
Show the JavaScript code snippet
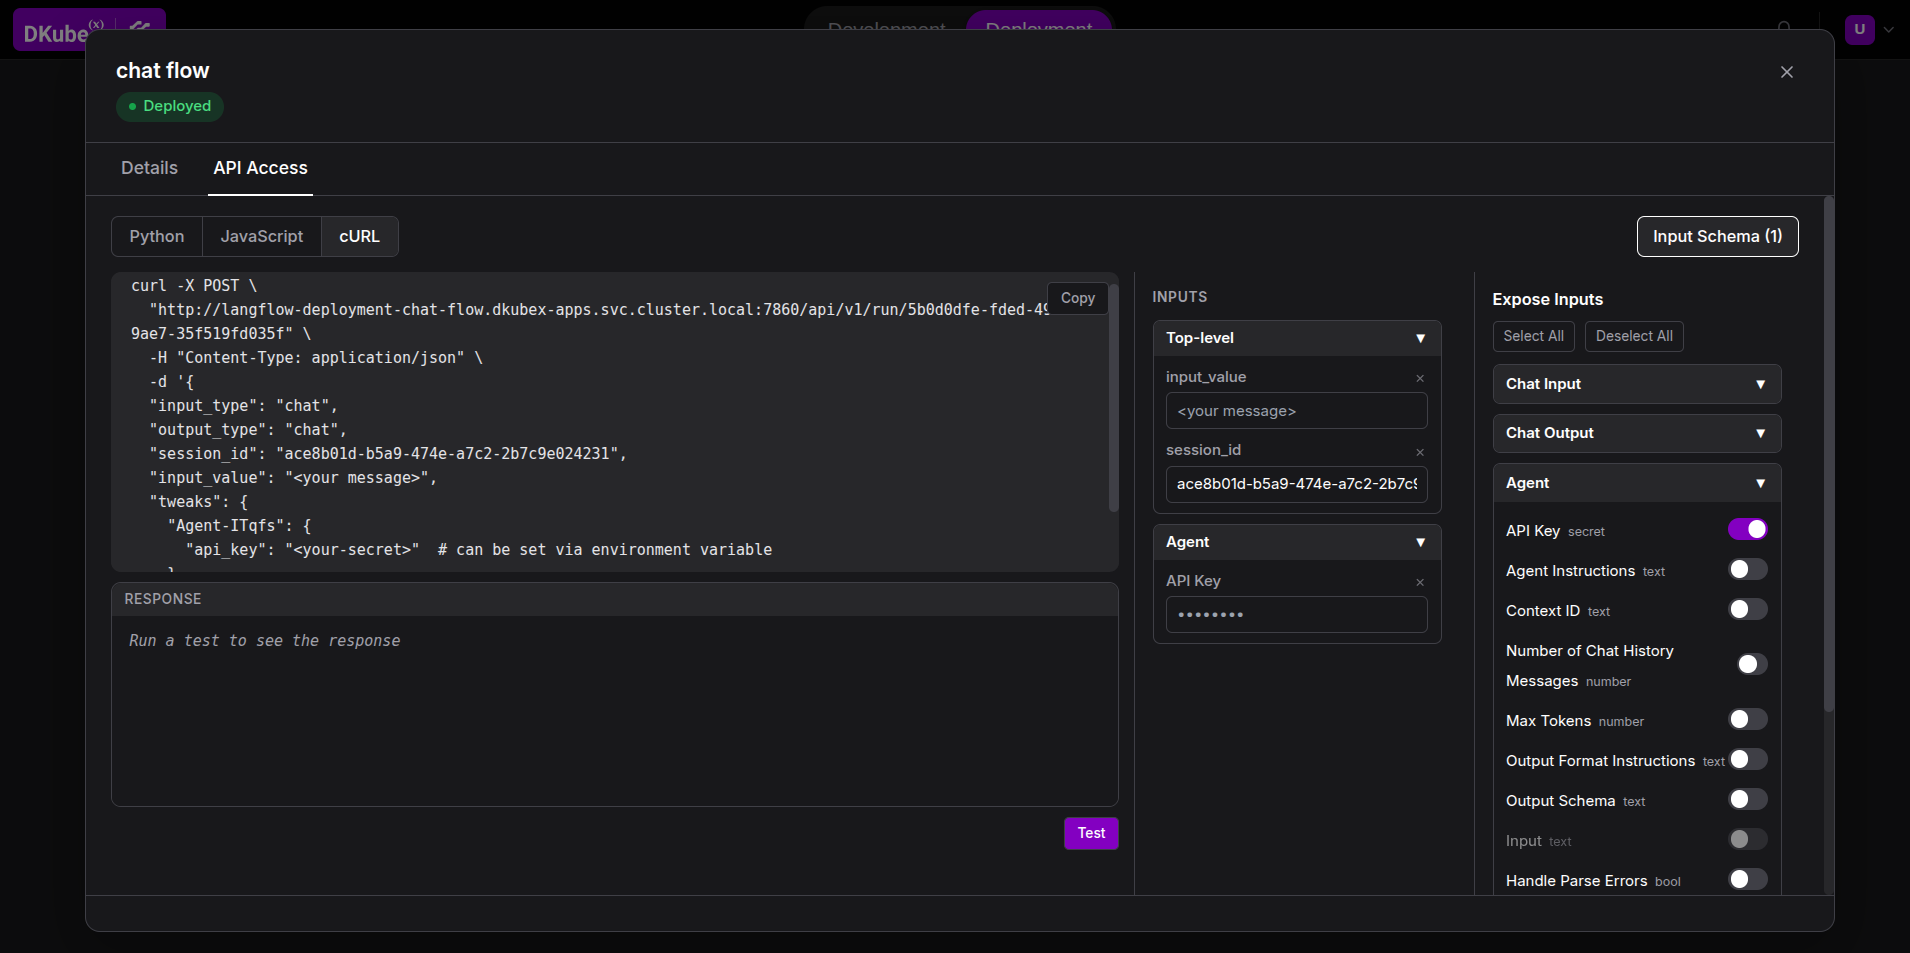click(x=262, y=236)
